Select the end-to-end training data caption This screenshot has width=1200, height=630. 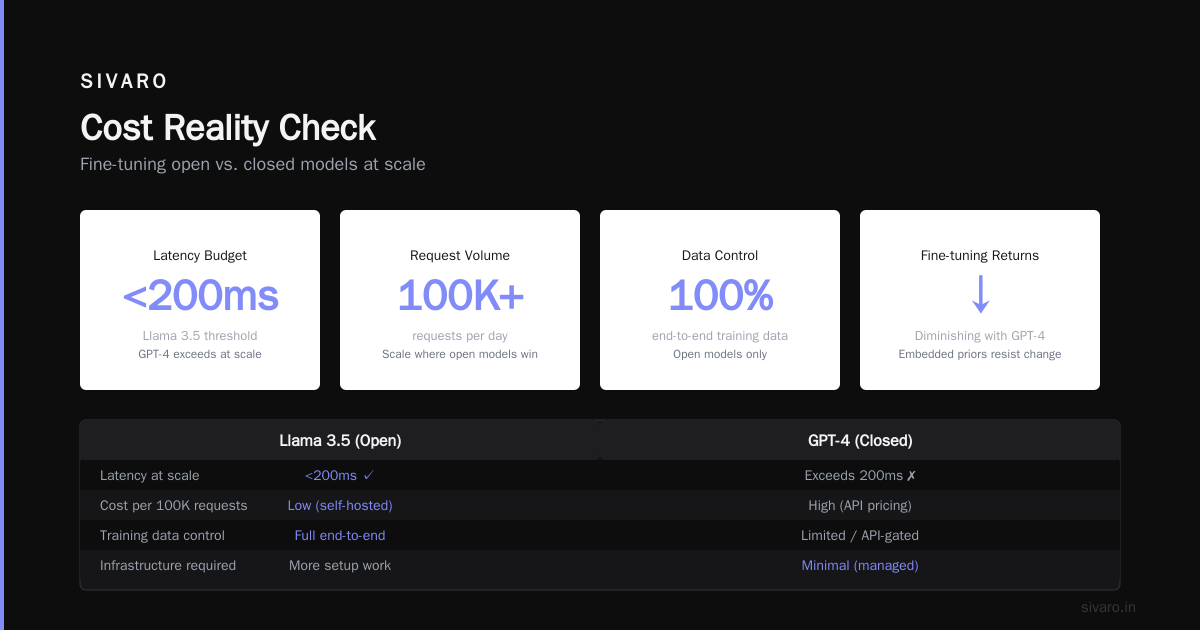pyautogui.click(x=720, y=336)
